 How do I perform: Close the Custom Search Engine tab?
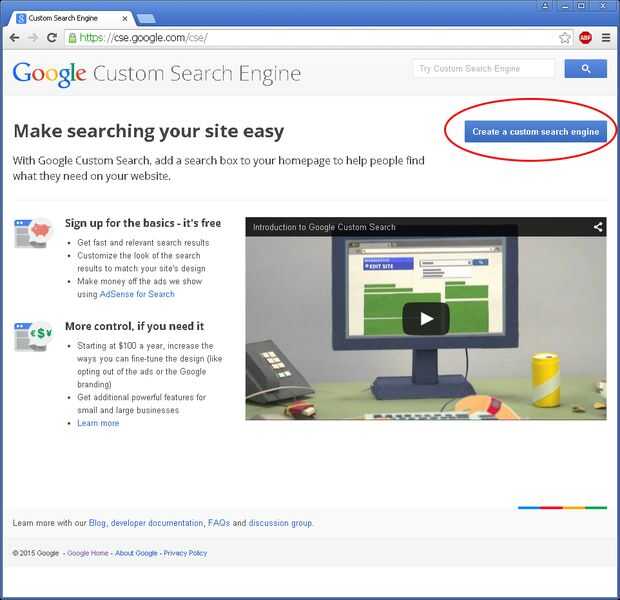125,18
